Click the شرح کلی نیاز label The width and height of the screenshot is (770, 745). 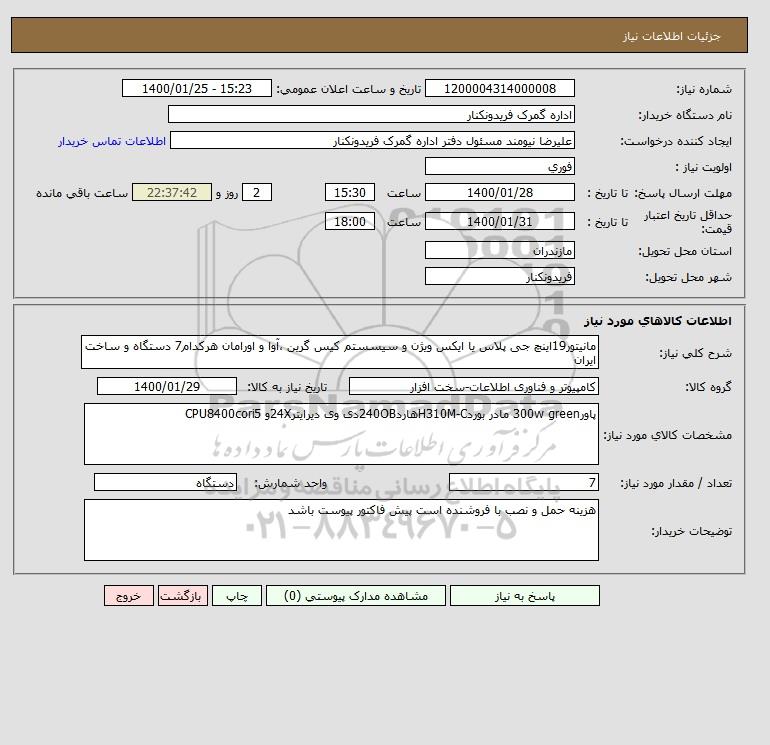695,354
